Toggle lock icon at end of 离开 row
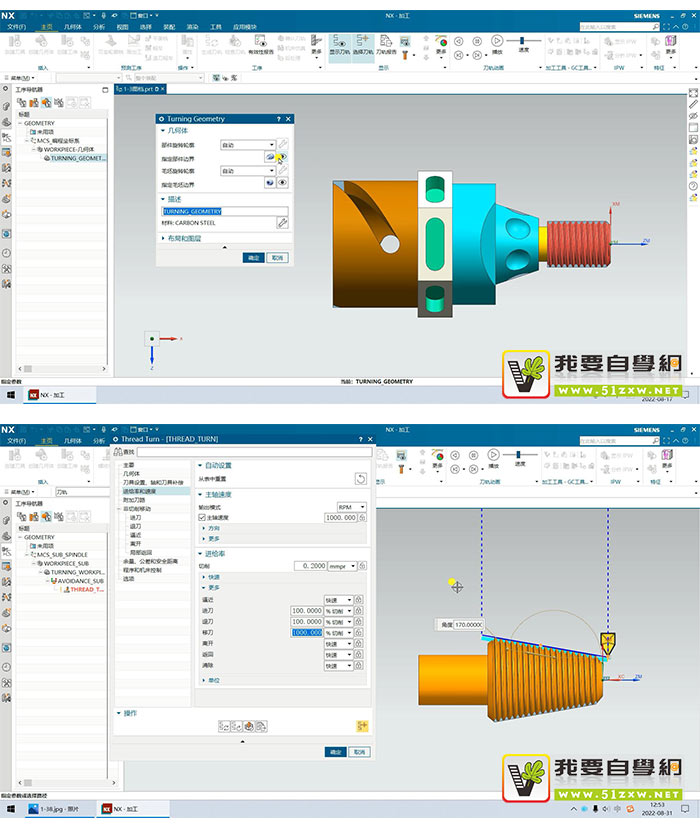This screenshot has width=700, height=826. pos(358,644)
